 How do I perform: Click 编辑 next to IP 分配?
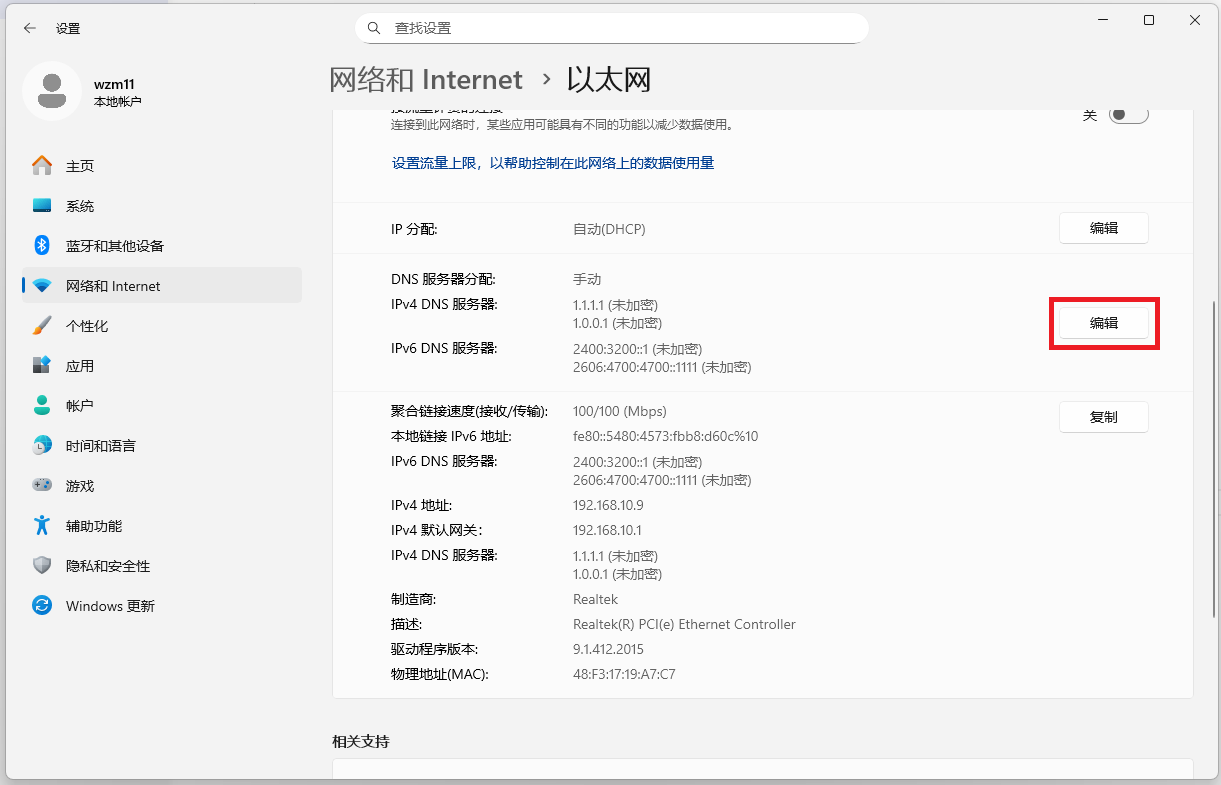point(1103,228)
